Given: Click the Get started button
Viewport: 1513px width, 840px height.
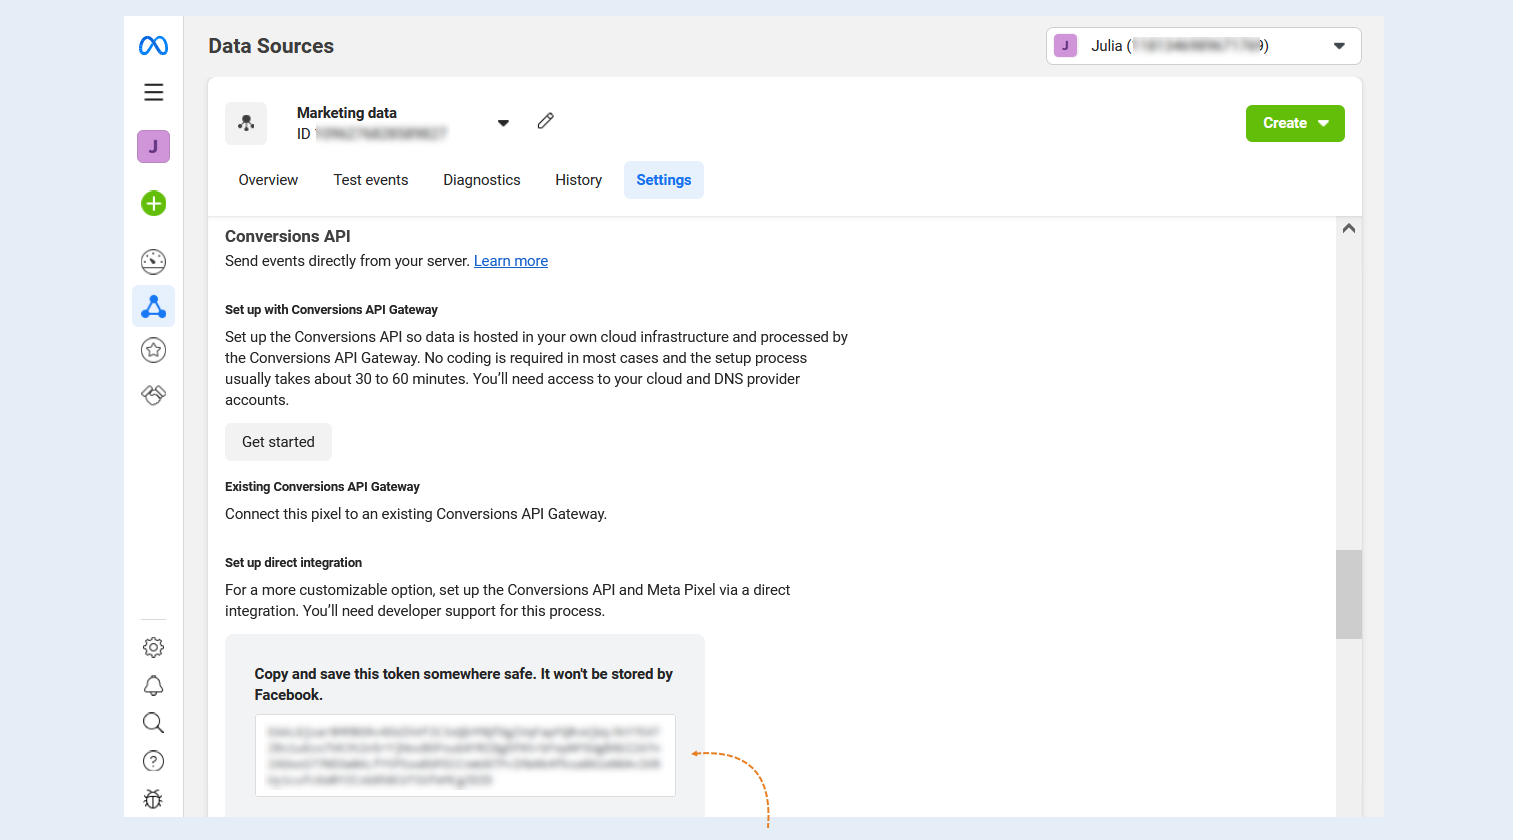Looking at the screenshot, I should click(x=278, y=442).
